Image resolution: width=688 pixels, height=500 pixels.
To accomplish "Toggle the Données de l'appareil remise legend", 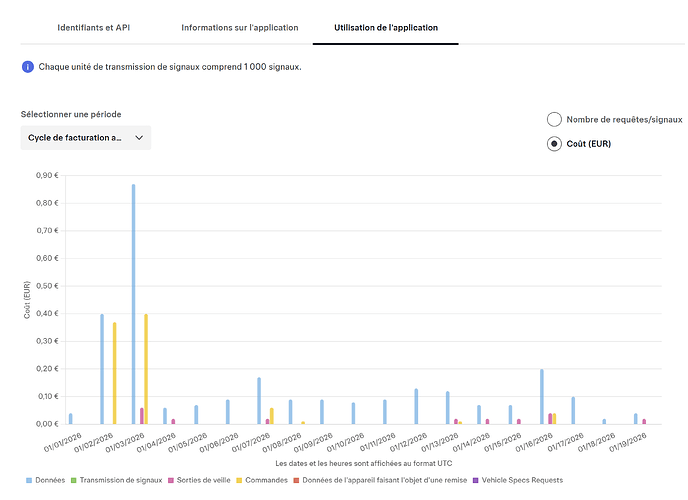I will (x=295, y=481).
